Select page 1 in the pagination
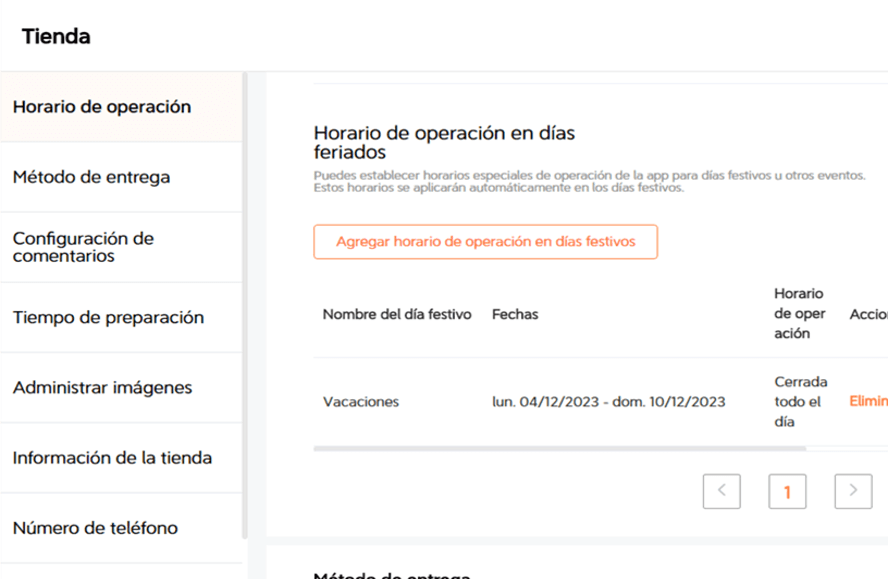Viewport: 888px width, 579px height. tap(787, 491)
